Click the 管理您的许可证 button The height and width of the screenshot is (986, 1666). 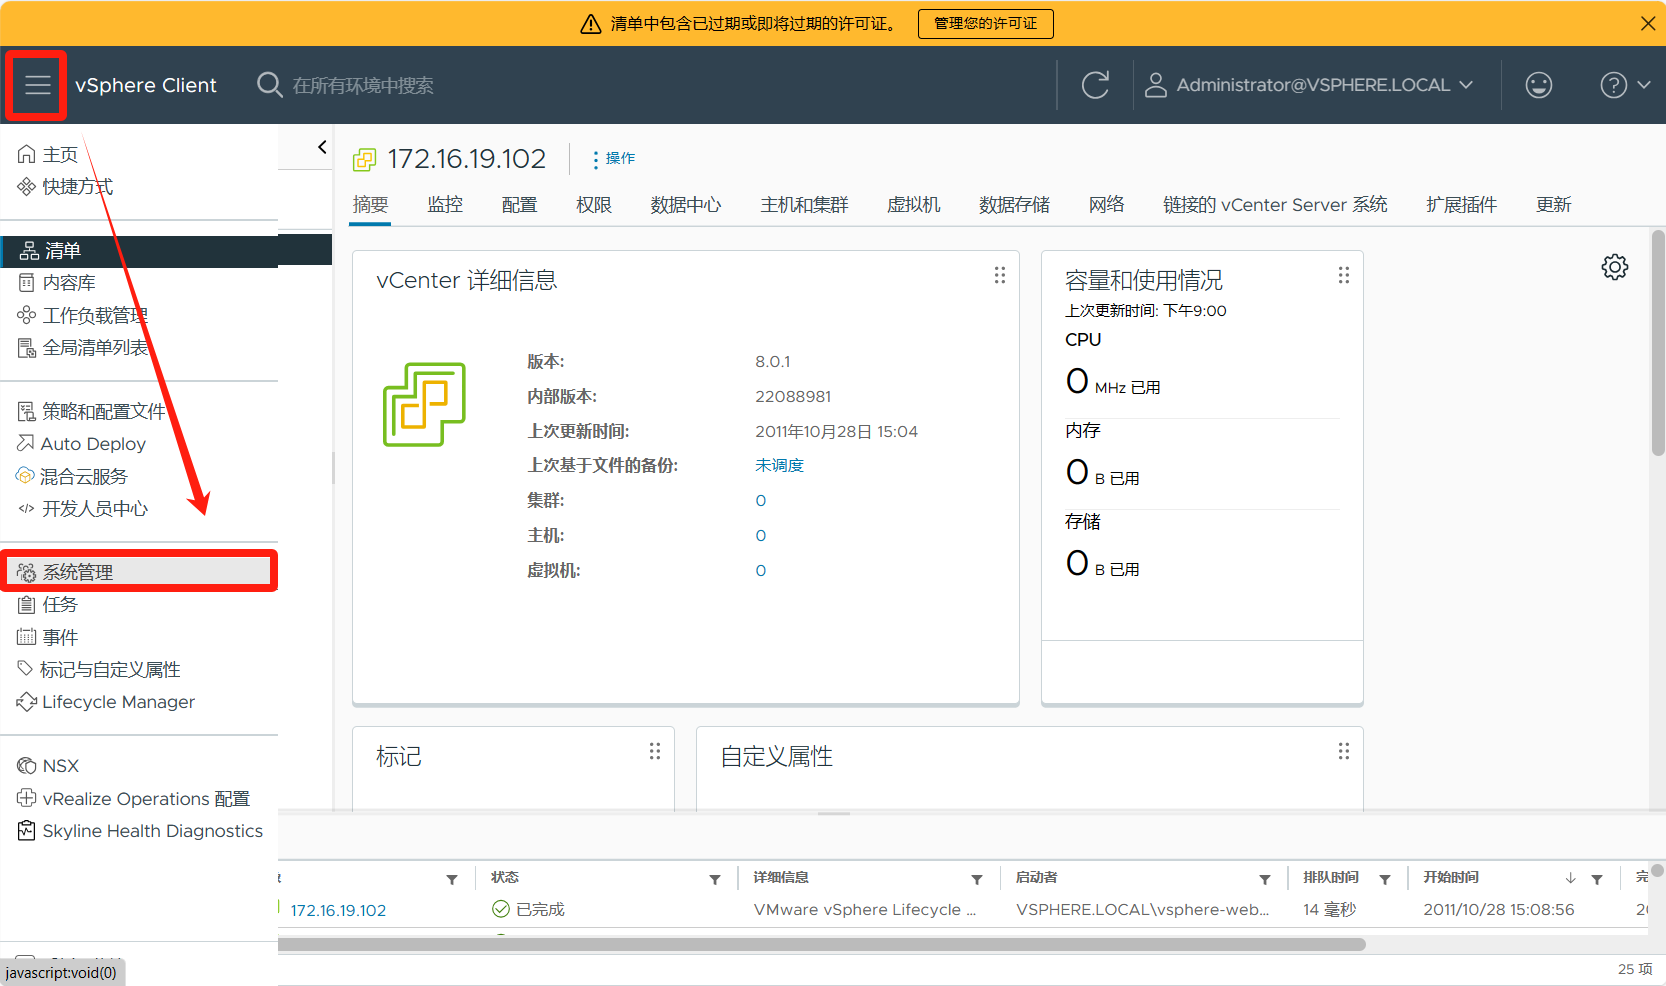click(985, 23)
